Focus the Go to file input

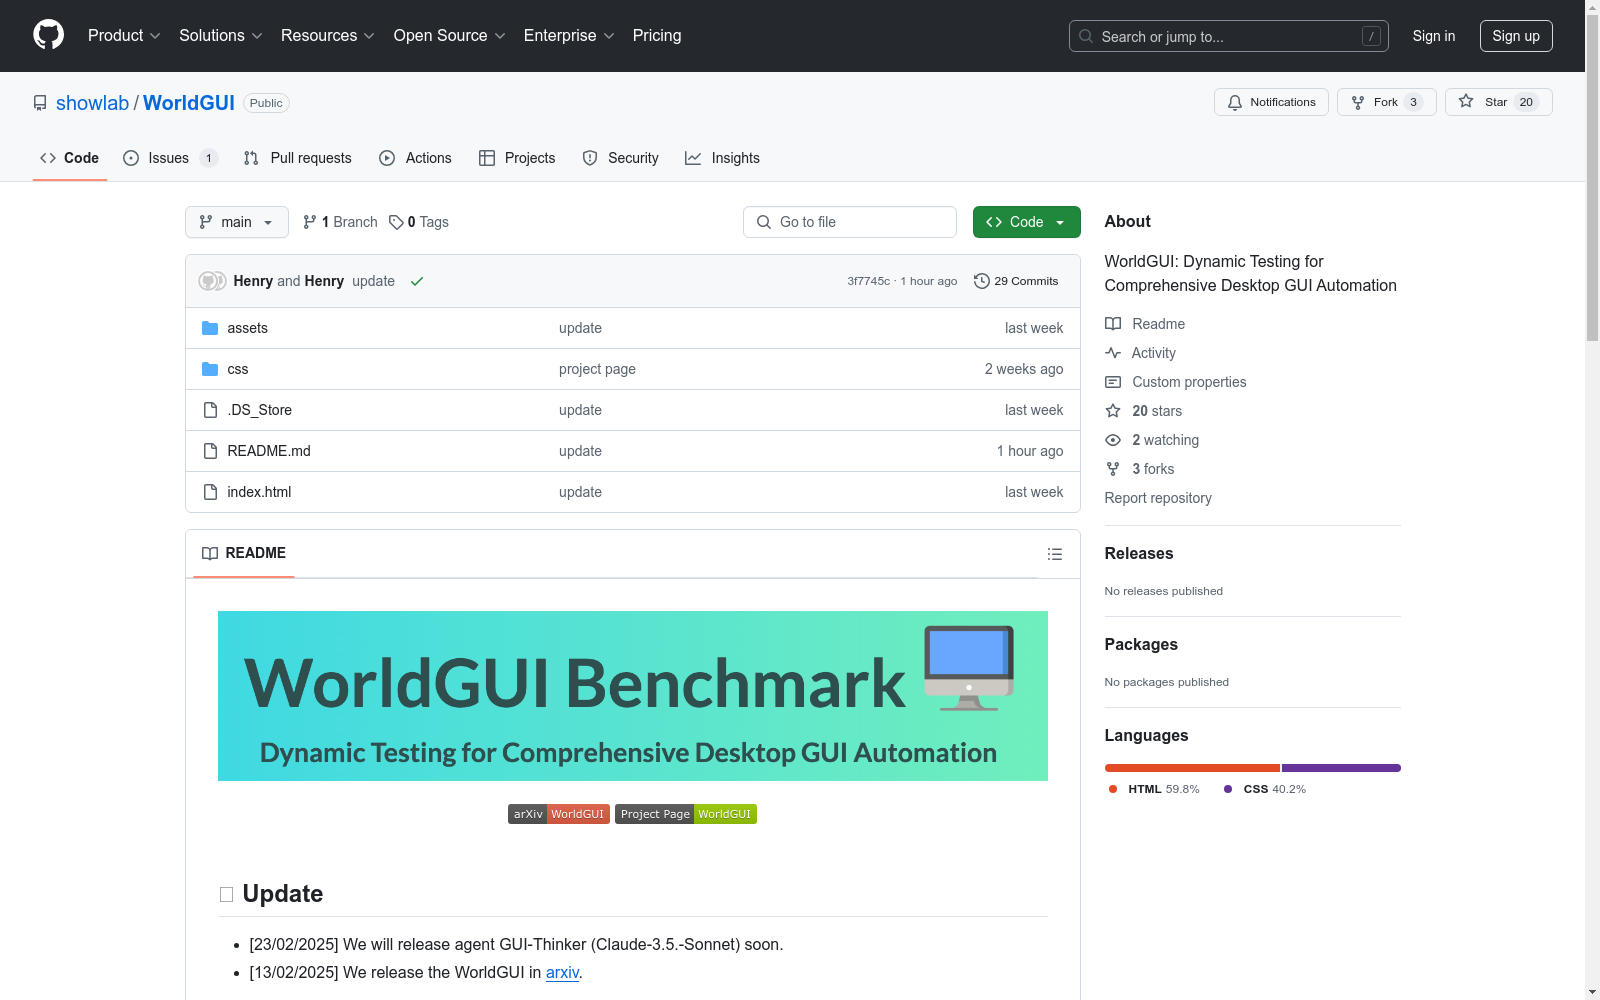(x=850, y=222)
